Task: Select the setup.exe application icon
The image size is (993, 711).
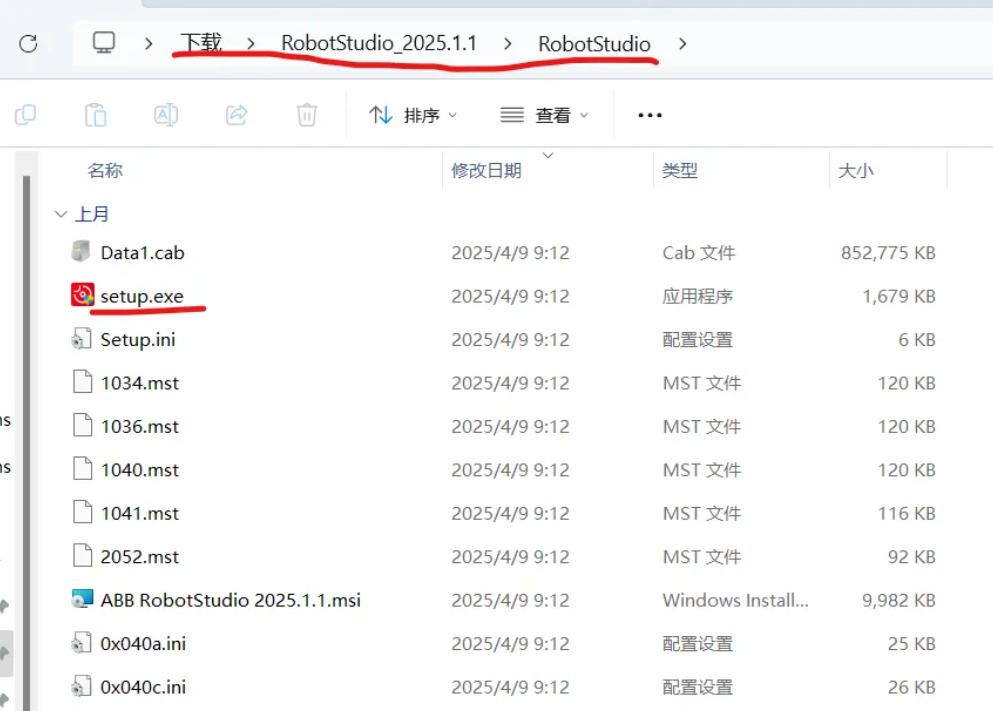Action: (83, 296)
